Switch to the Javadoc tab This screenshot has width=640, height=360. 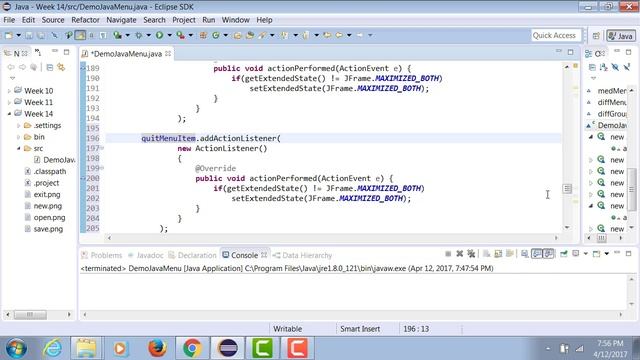(145, 255)
